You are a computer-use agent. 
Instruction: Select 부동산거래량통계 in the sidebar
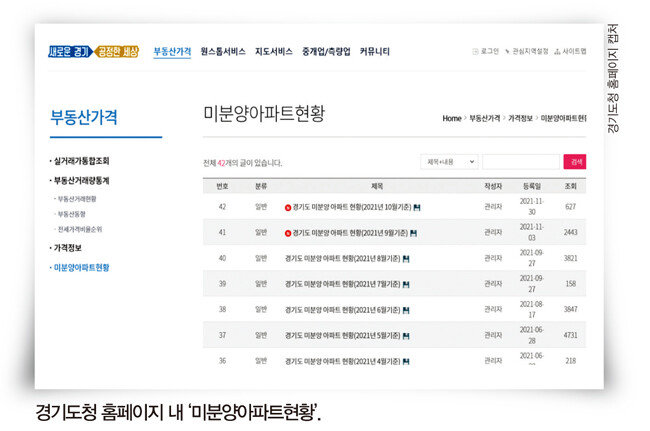pyautogui.click(x=81, y=181)
